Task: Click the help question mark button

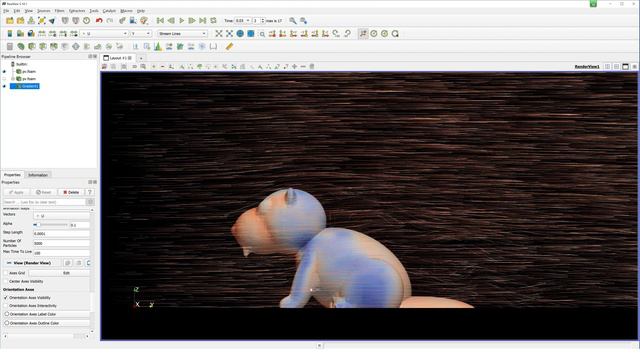Action: click(x=89, y=192)
